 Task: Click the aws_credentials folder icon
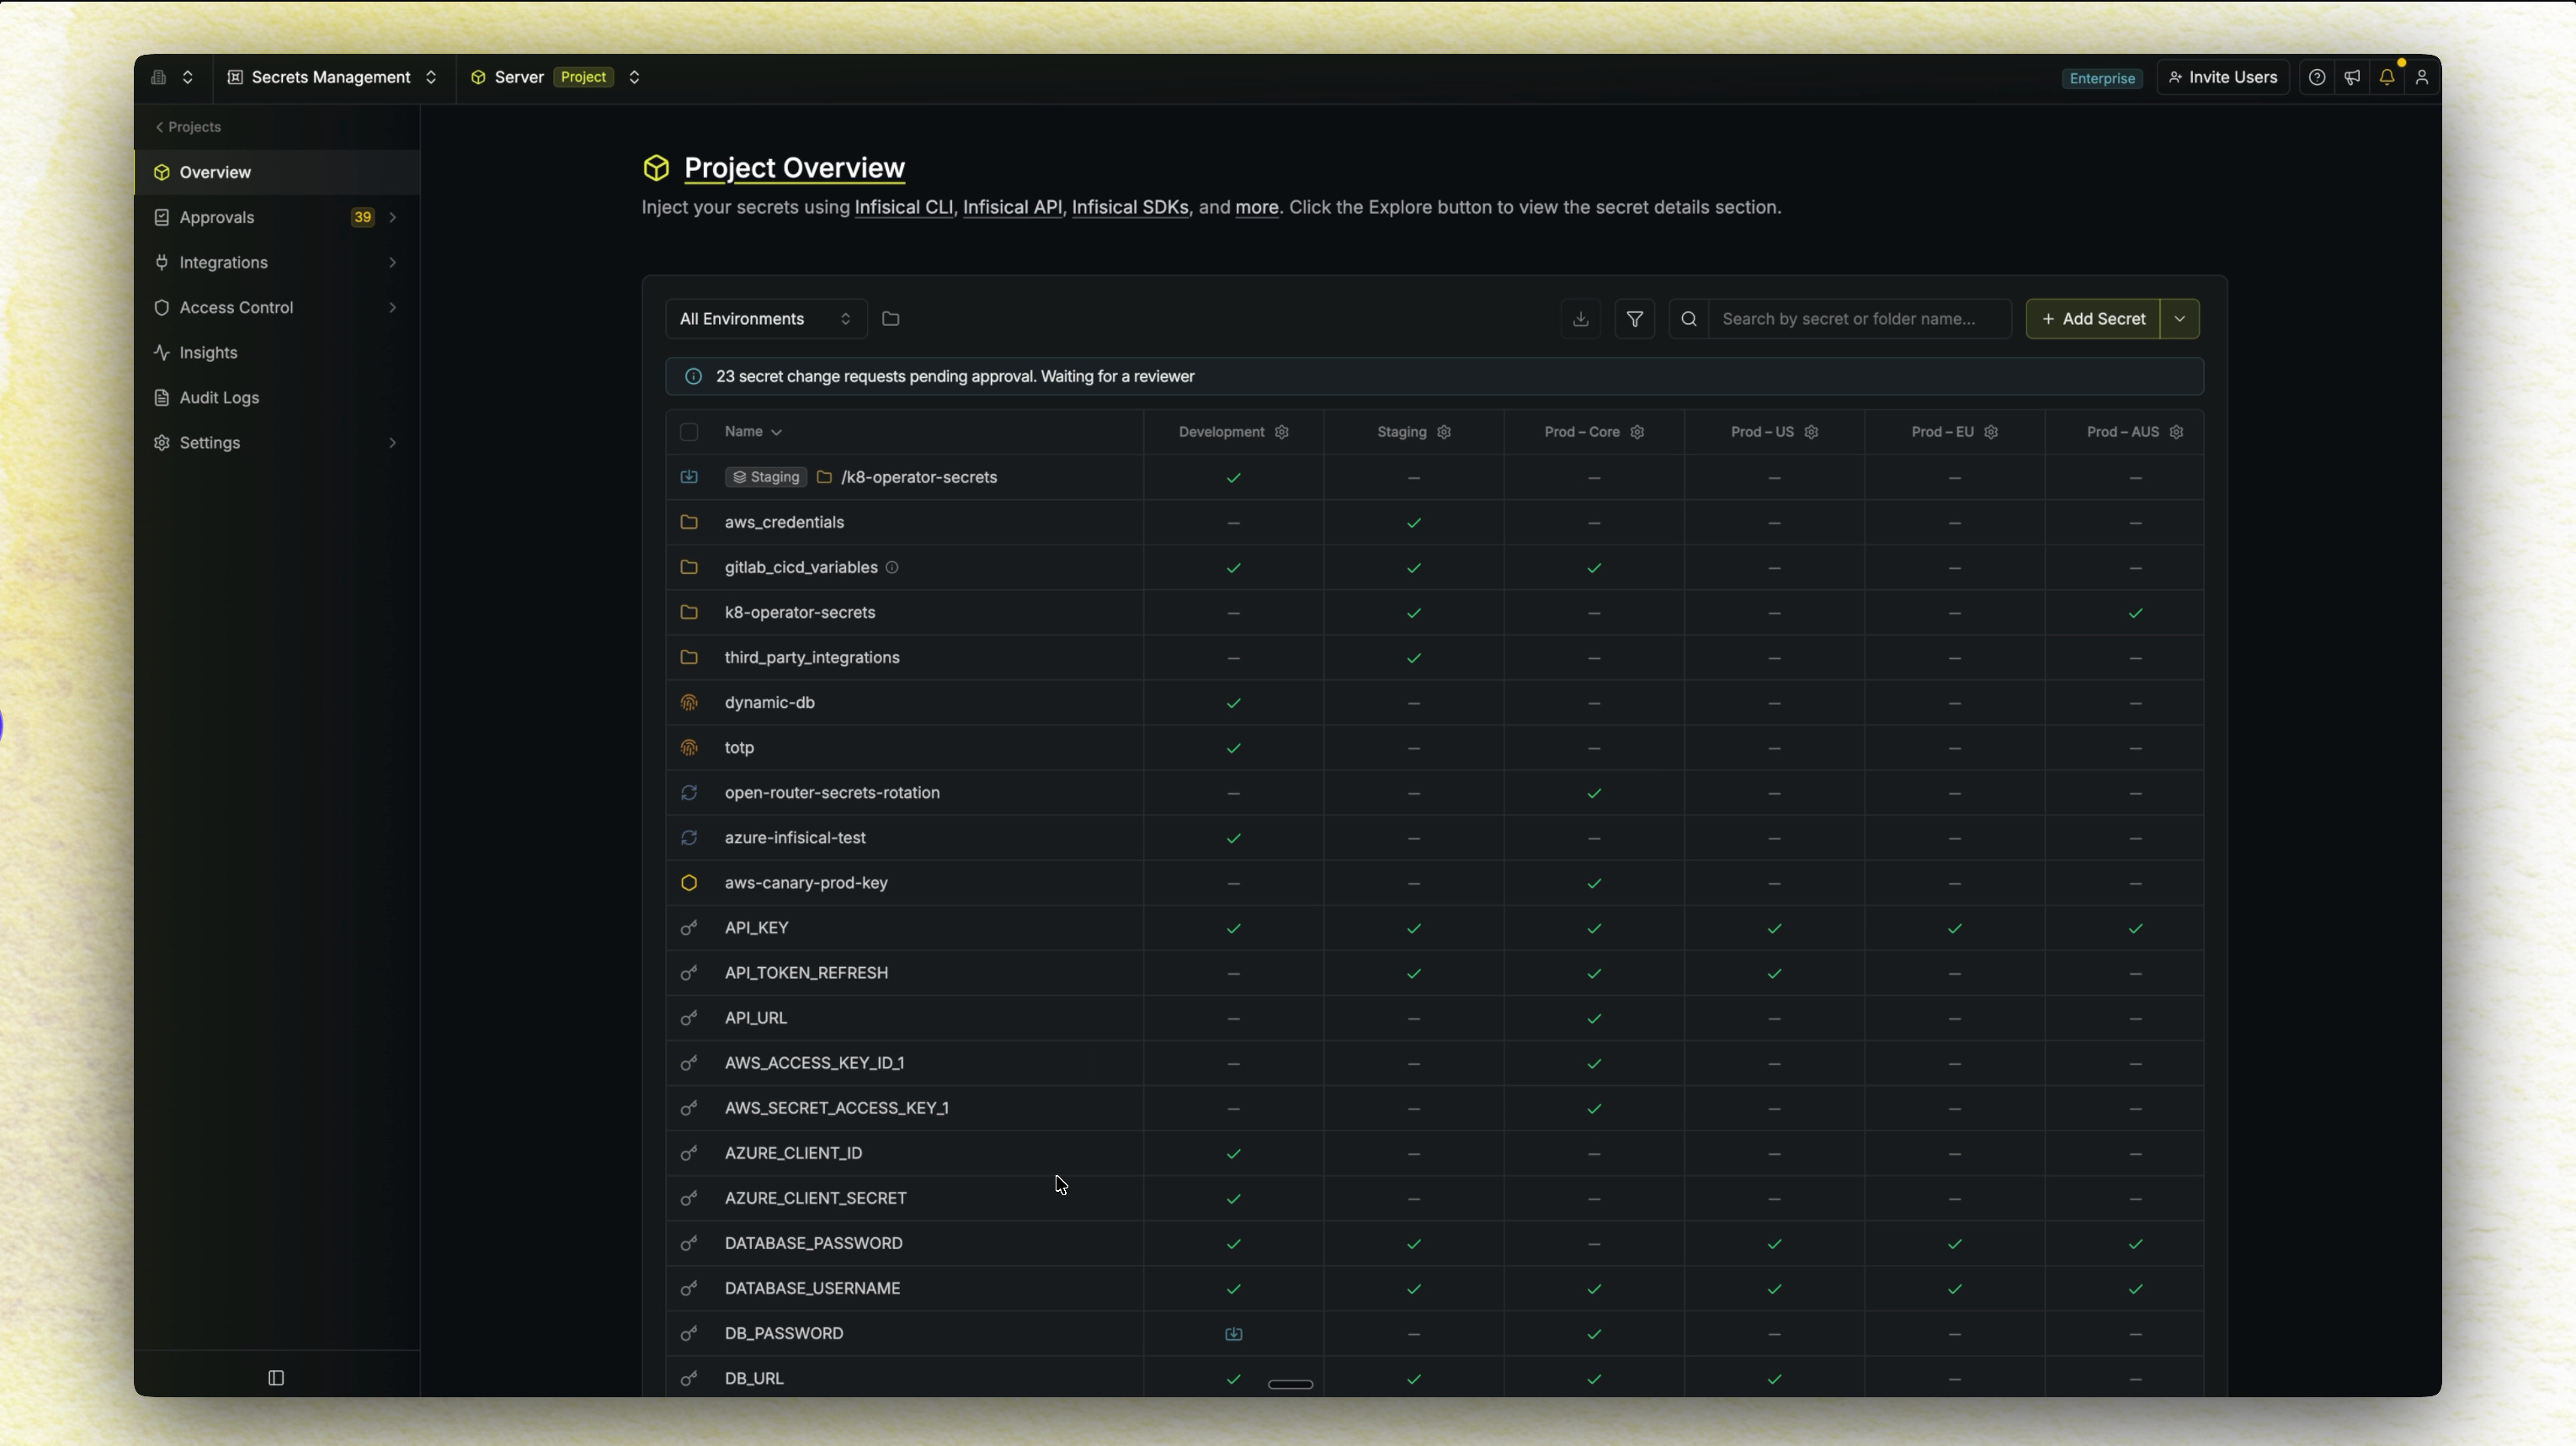(x=689, y=522)
